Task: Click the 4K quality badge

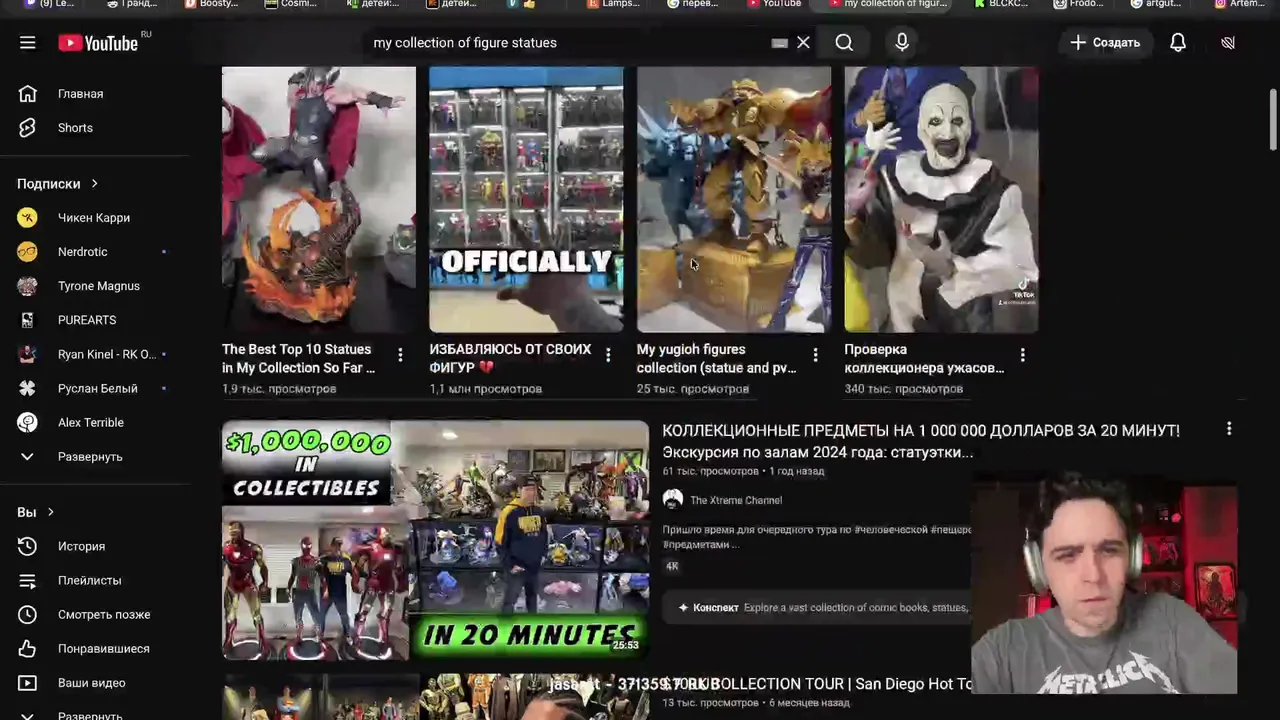Action: click(x=672, y=566)
